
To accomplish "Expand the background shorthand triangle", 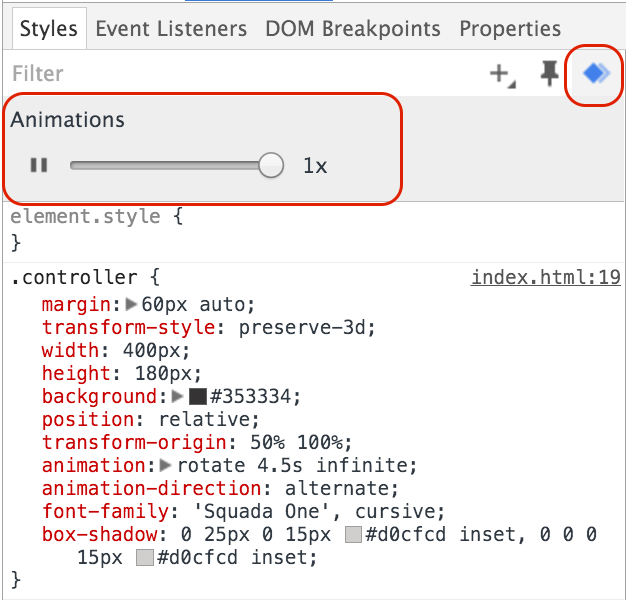I will pyautogui.click(x=179, y=396).
